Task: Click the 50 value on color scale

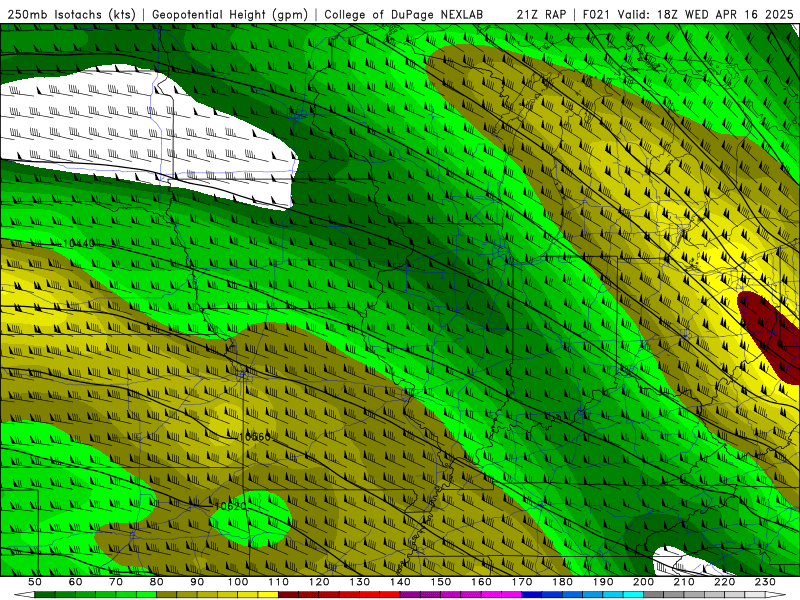Action: tap(35, 582)
